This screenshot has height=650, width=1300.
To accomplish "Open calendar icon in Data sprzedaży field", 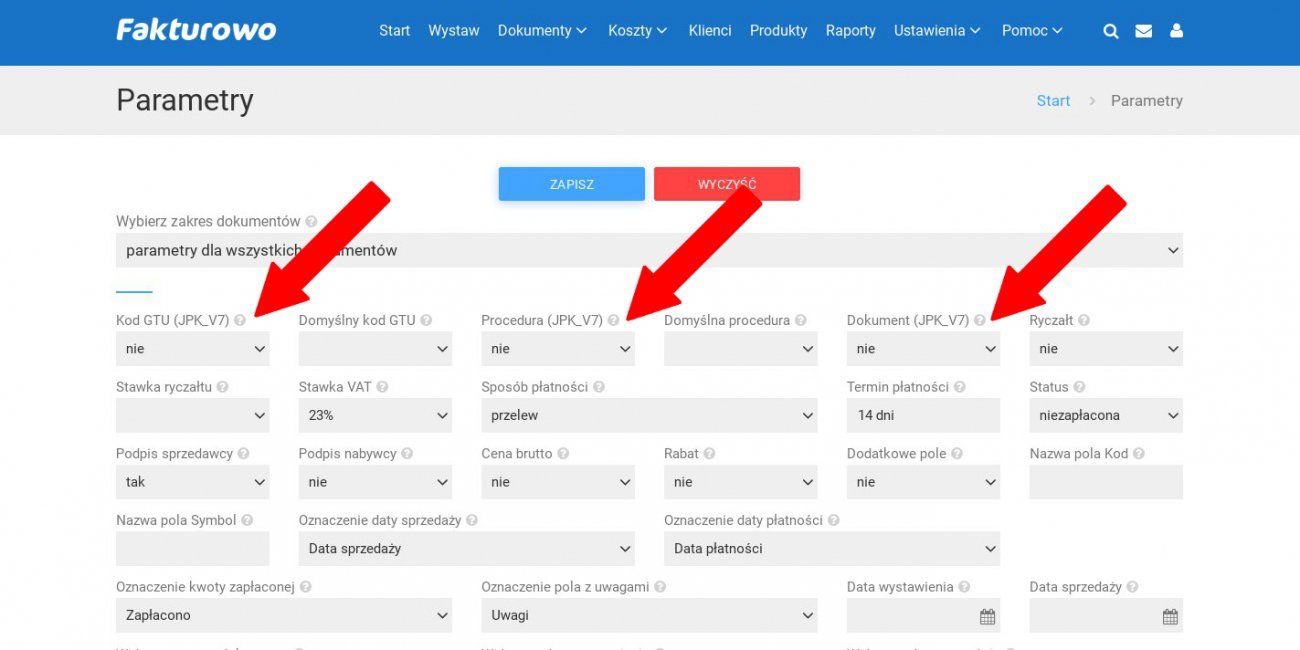I will click(x=1169, y=616).
